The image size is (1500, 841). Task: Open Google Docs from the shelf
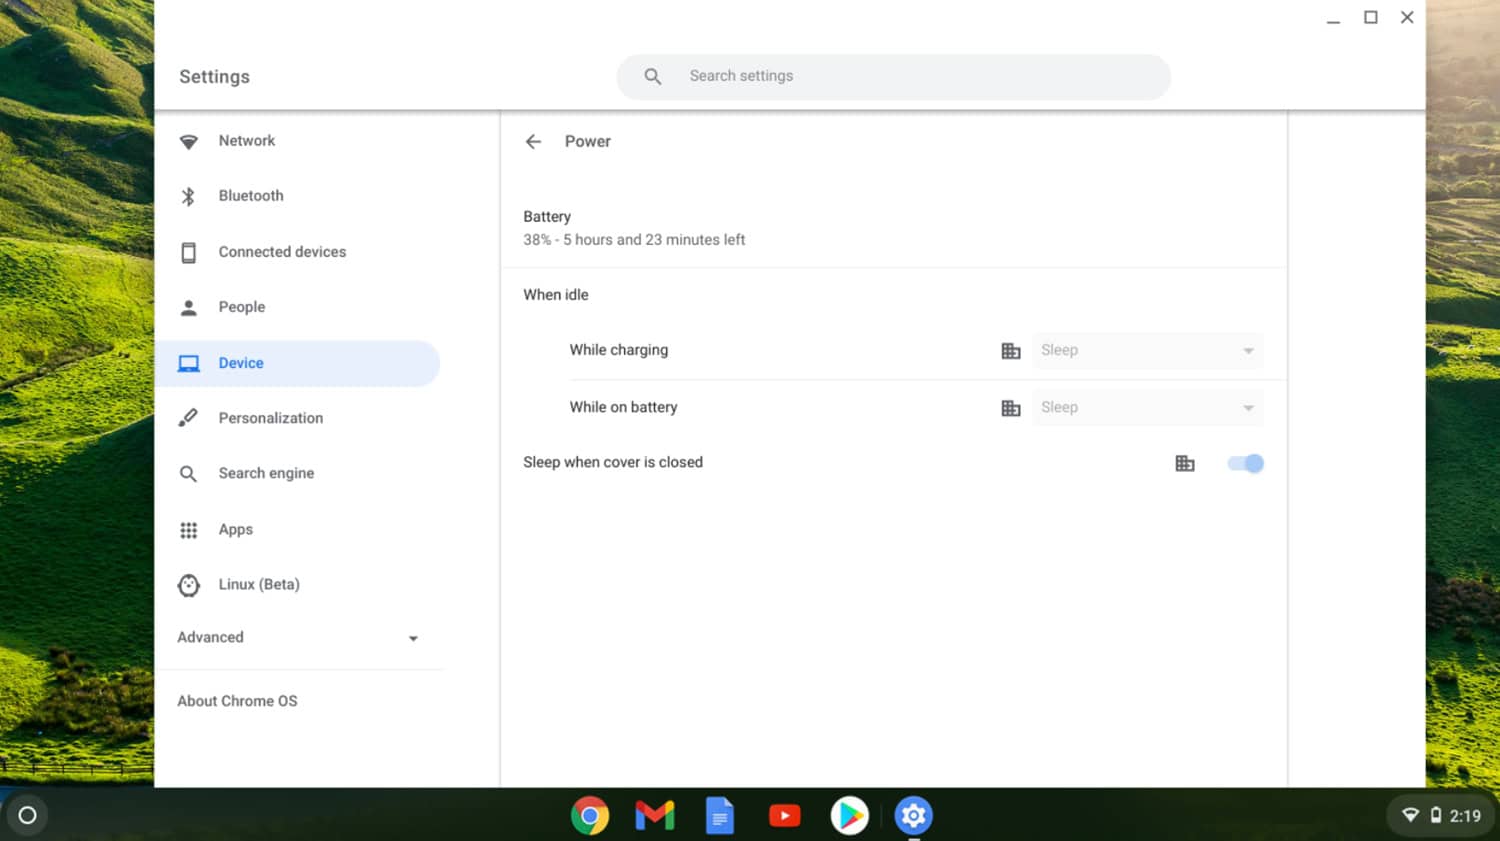click(720, 816)
